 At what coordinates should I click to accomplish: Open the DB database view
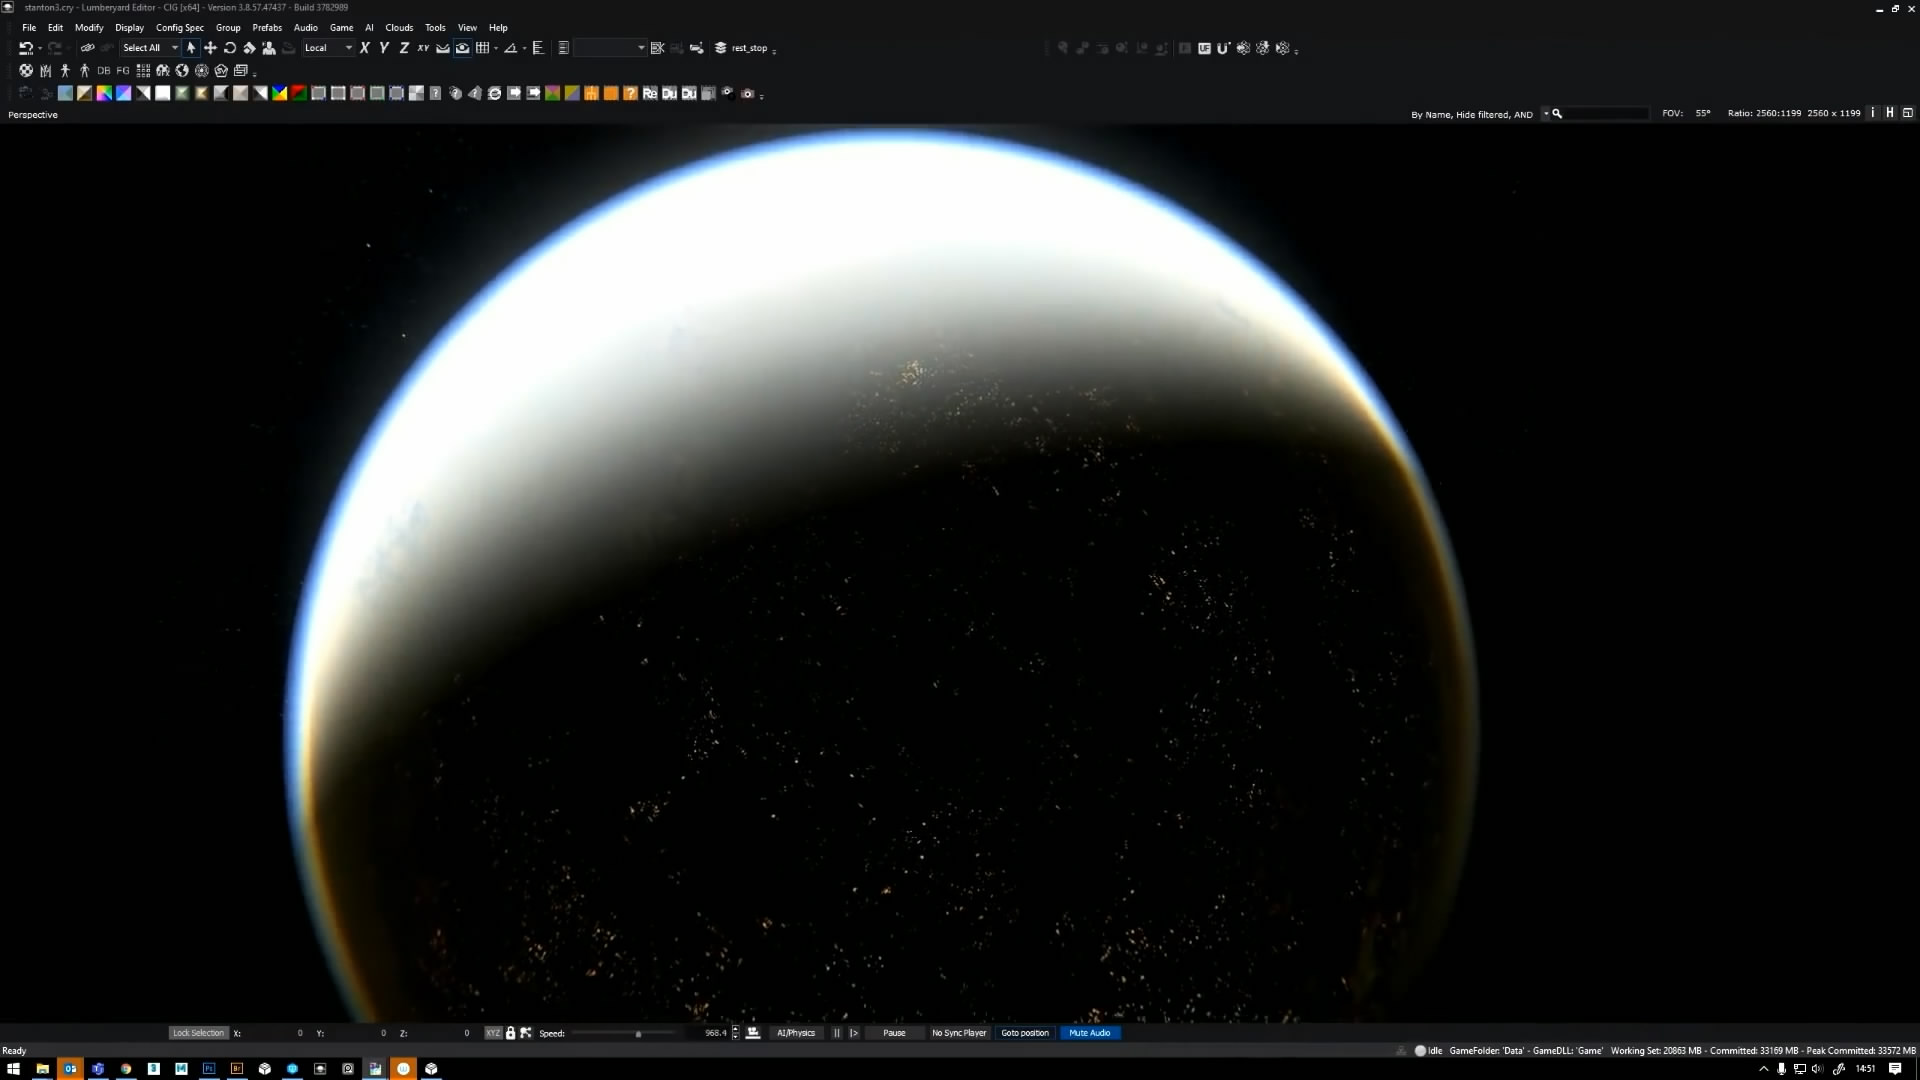[104, 71]
